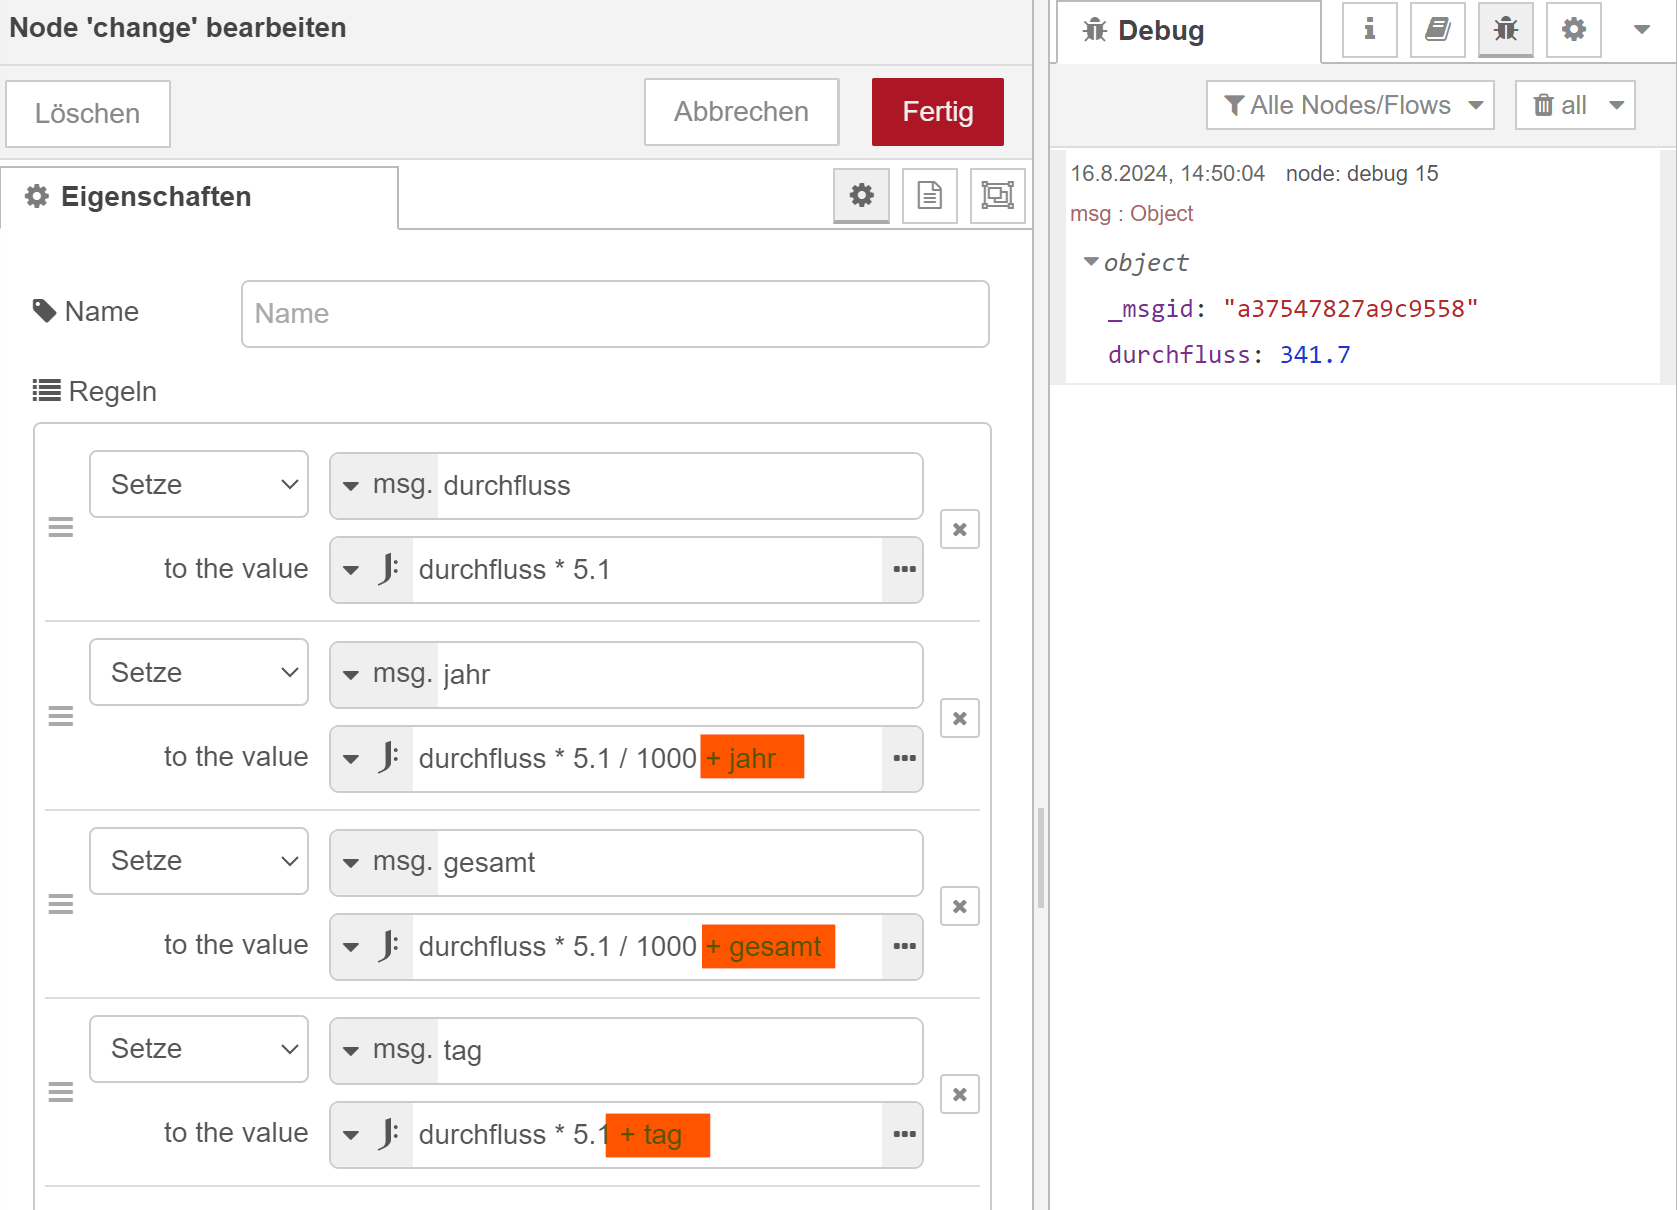Viewport: 1678px width, 1210px height.
Task: Open Alle Nodes/Flows filter dropdown
Action: (x=1350, y=105)
